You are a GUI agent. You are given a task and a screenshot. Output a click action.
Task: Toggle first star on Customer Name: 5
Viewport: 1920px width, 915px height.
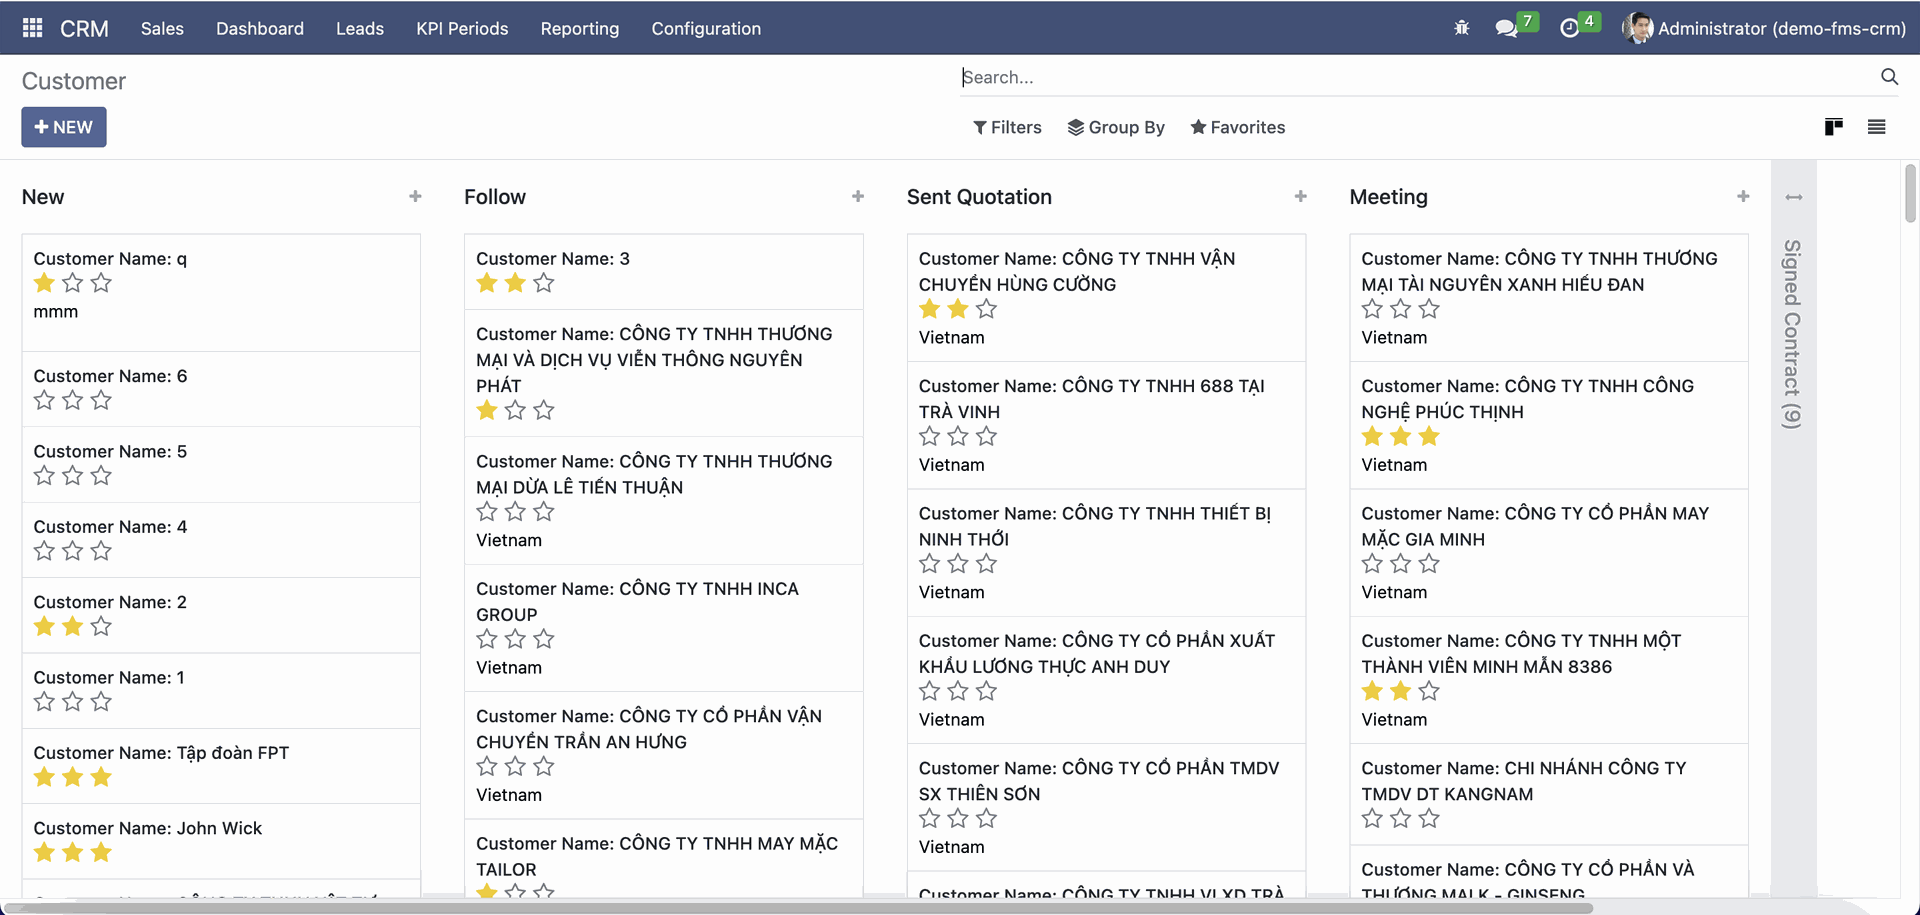(x=44, y=476)
